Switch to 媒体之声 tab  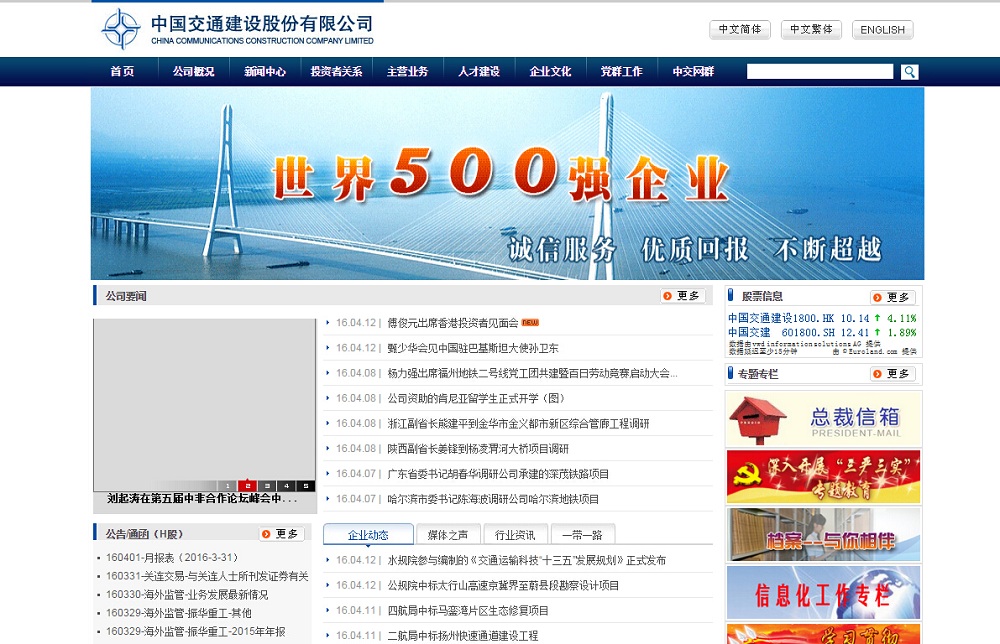[448, 534]
